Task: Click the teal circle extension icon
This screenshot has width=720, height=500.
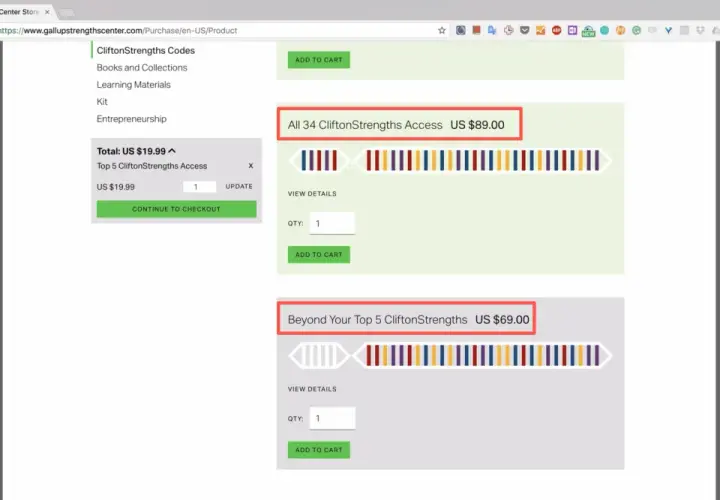Action: (x=604, y=30)
